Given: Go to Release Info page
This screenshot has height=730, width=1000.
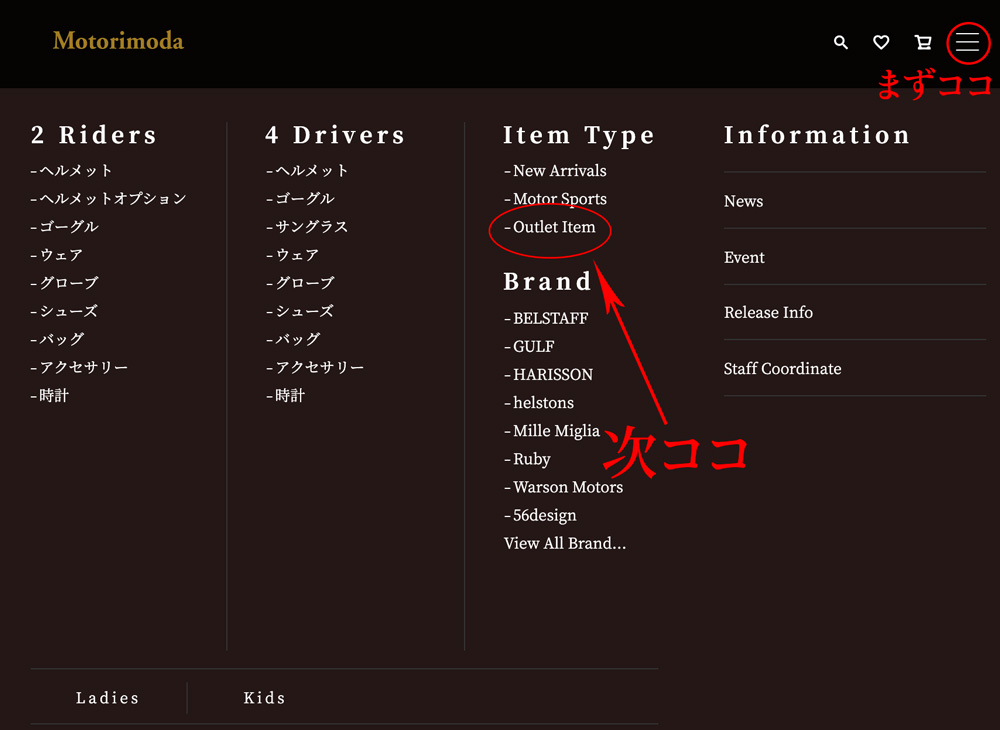Looking at the screenshot, I should tap(768, 313).
